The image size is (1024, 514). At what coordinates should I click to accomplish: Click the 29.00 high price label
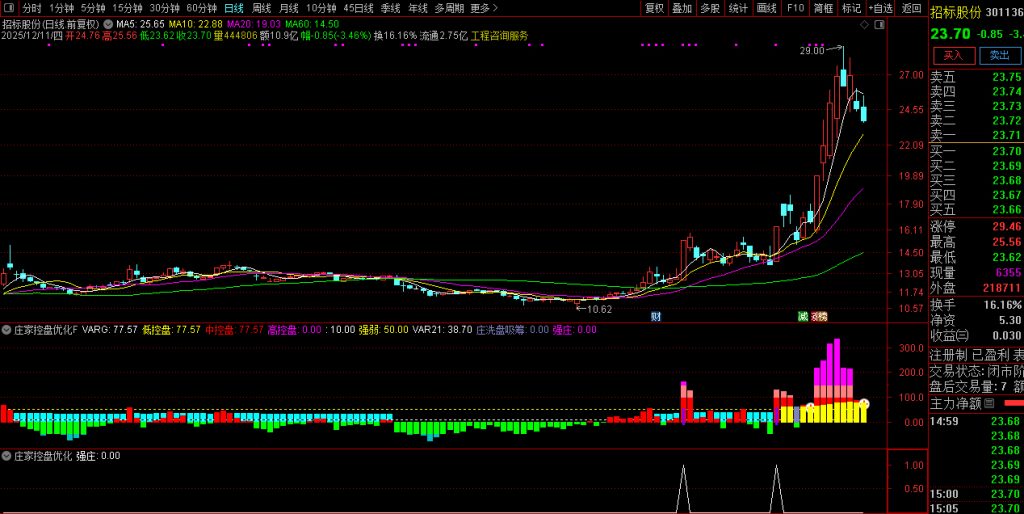coord(812,50)
